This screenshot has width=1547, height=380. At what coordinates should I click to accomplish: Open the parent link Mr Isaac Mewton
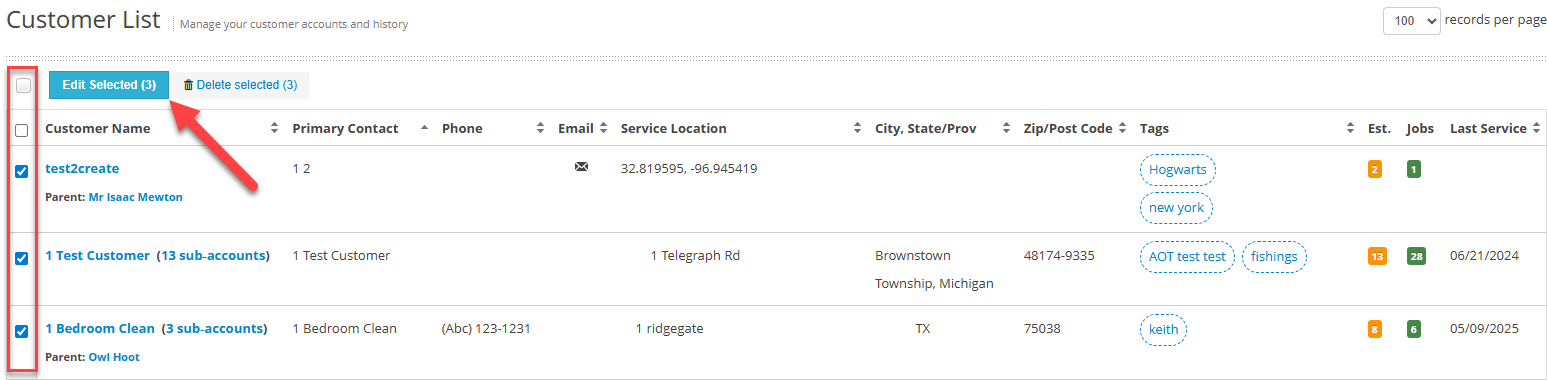pos(136,197)
